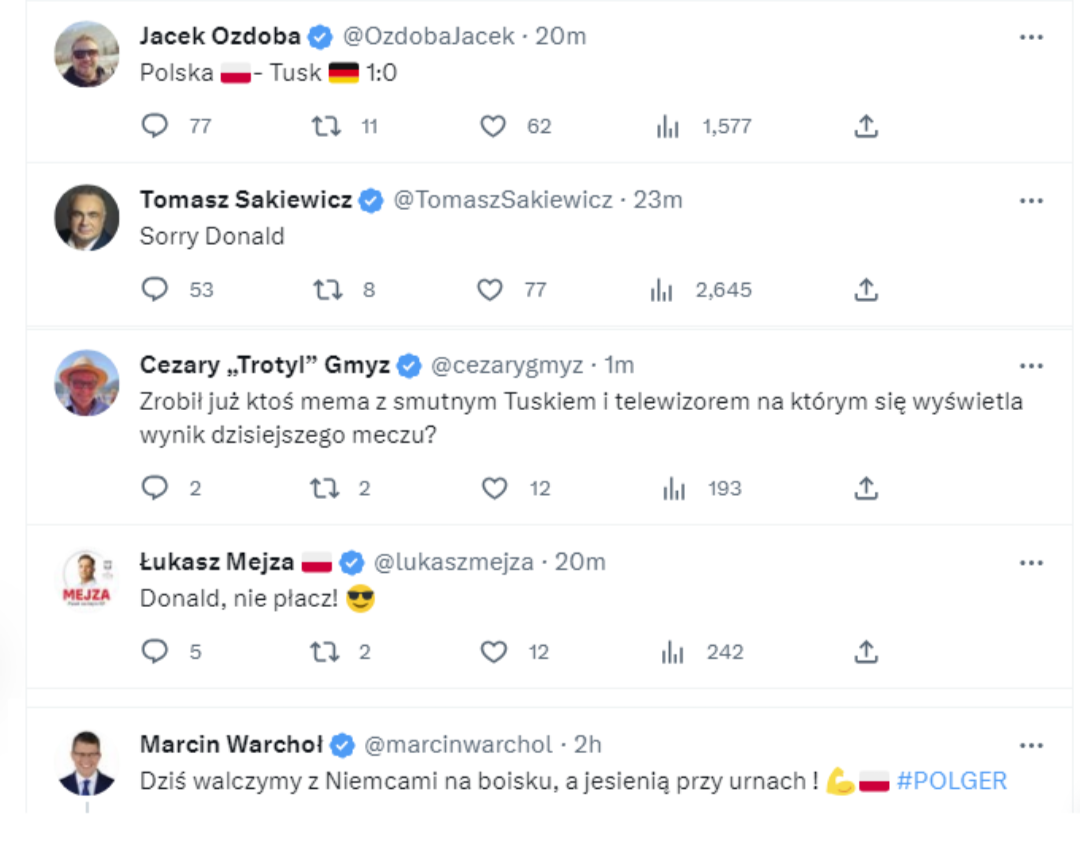Open Łukasz Mejza's avatar
1080x853 pixels.
86,578
